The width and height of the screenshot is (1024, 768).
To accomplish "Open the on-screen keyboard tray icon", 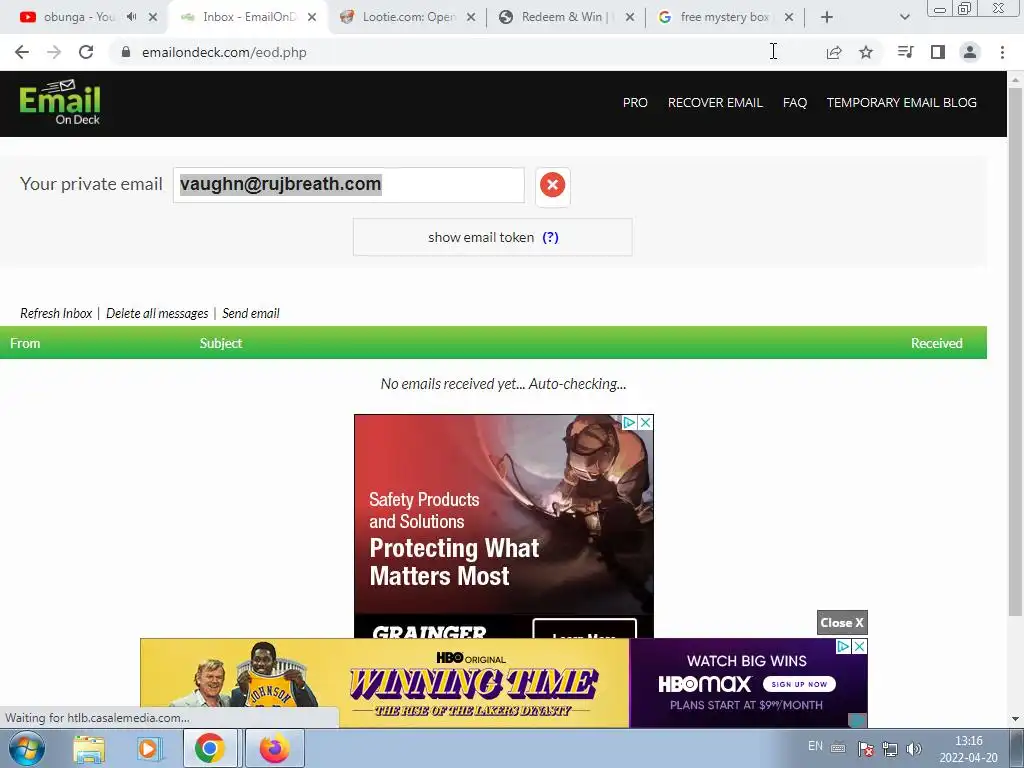I will point(839,748).
